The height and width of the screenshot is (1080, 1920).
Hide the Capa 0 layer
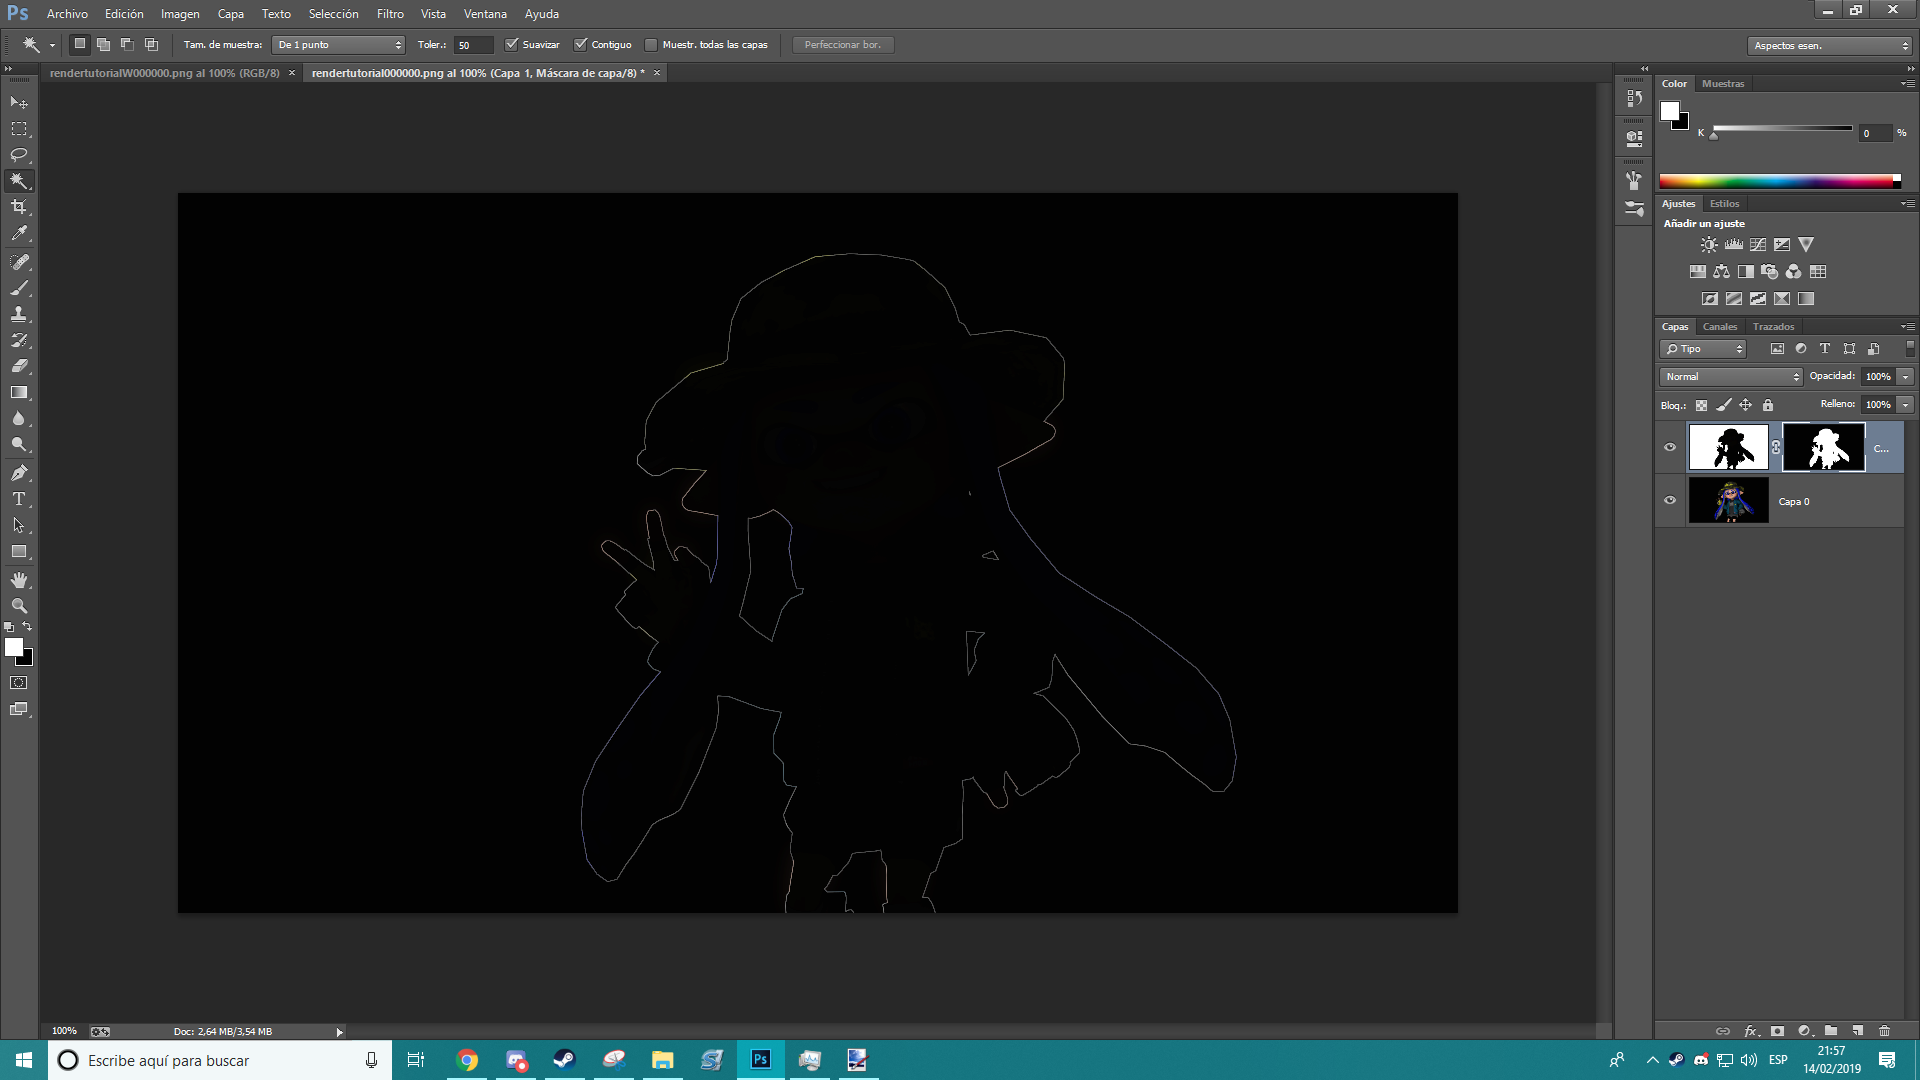click(x=1670, y=501)
